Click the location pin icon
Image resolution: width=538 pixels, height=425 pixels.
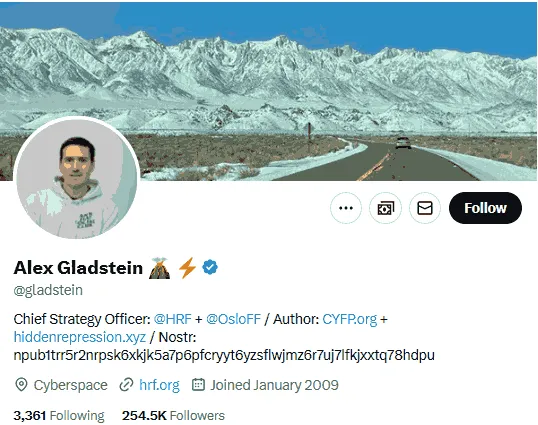[x=21, y=385]
